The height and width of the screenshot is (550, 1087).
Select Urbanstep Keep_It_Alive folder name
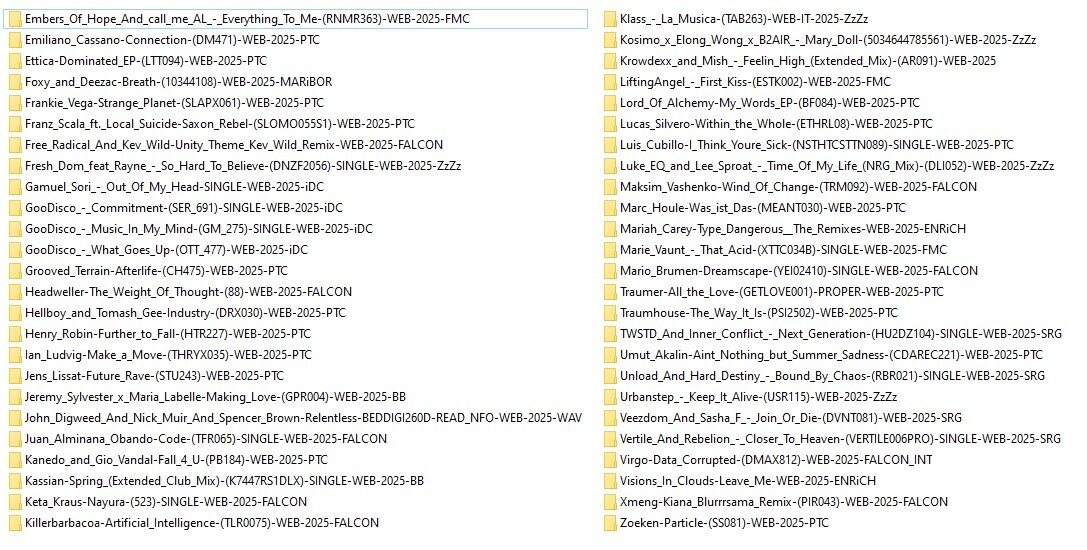click(x=758, y=397)
